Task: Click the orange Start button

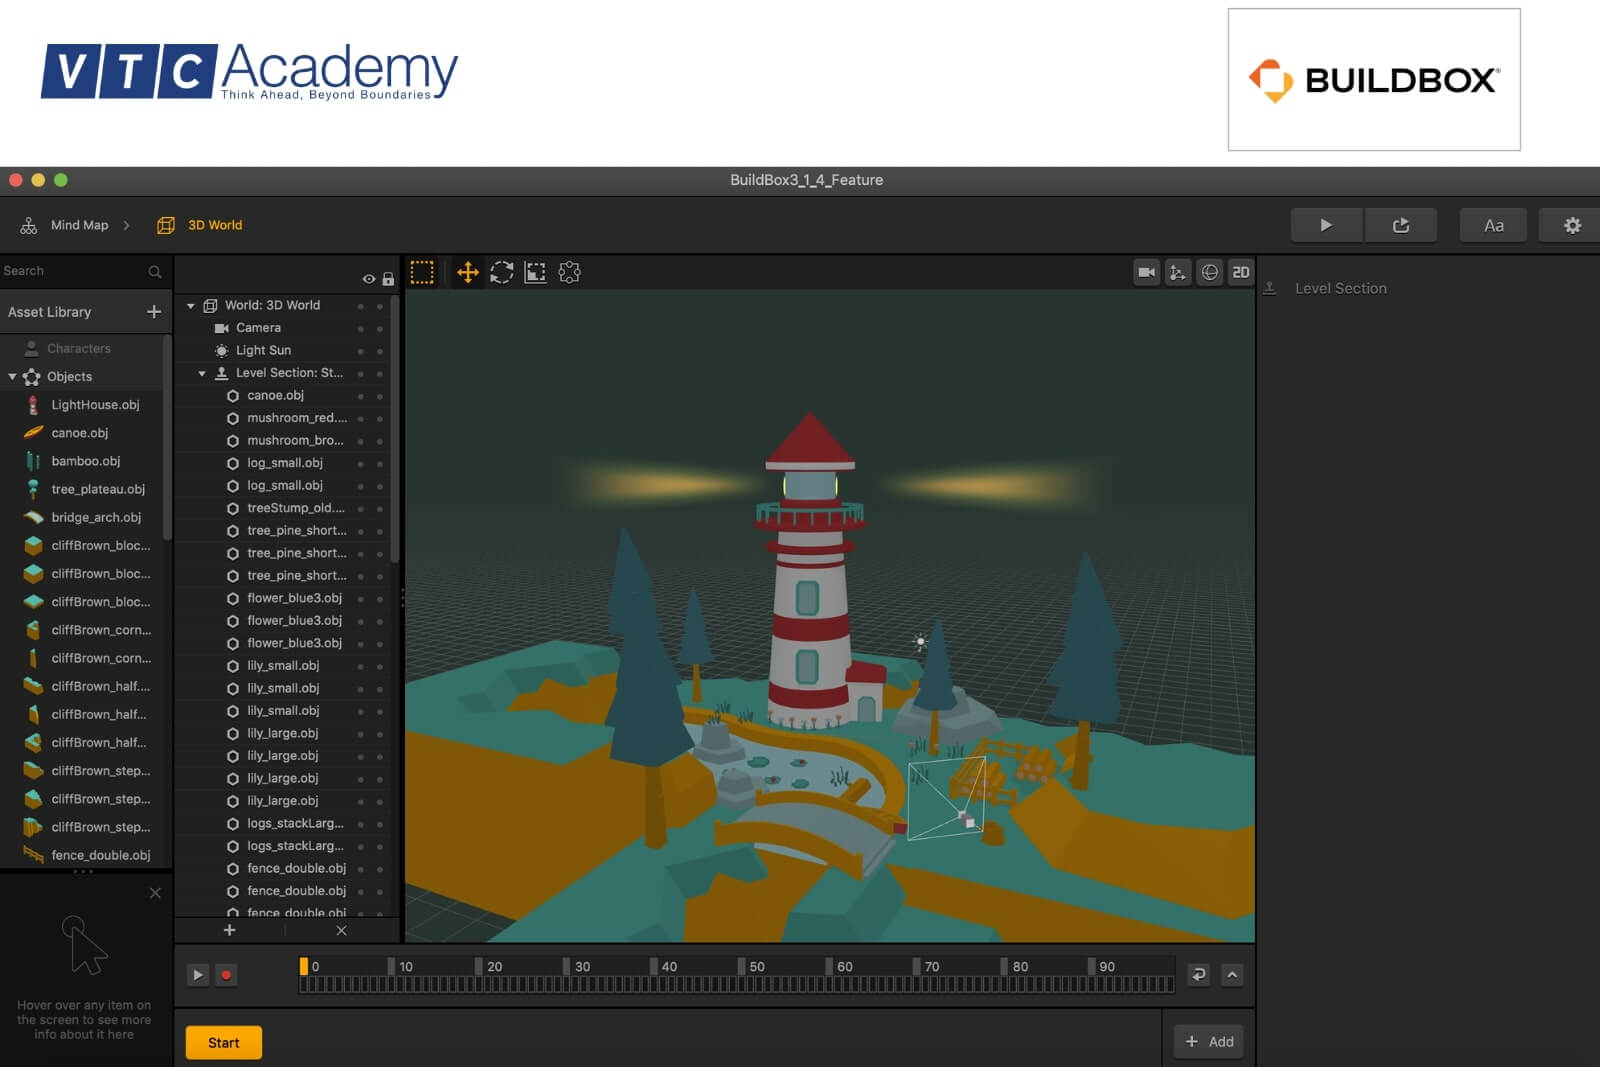Action: coord(224,1042)
